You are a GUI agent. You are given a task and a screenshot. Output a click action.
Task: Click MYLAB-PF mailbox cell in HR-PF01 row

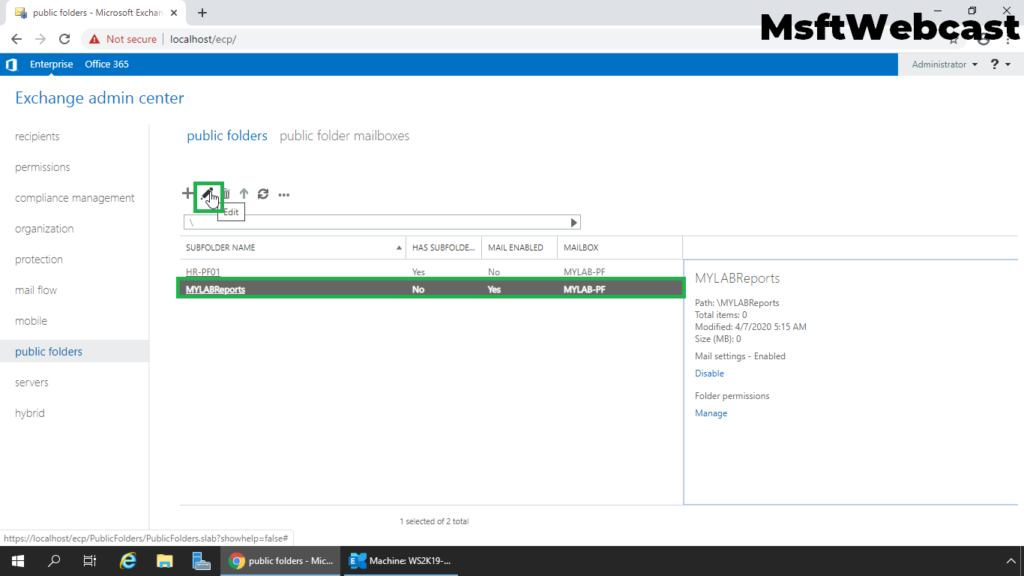pyautogui.click(x=584, y=272)
